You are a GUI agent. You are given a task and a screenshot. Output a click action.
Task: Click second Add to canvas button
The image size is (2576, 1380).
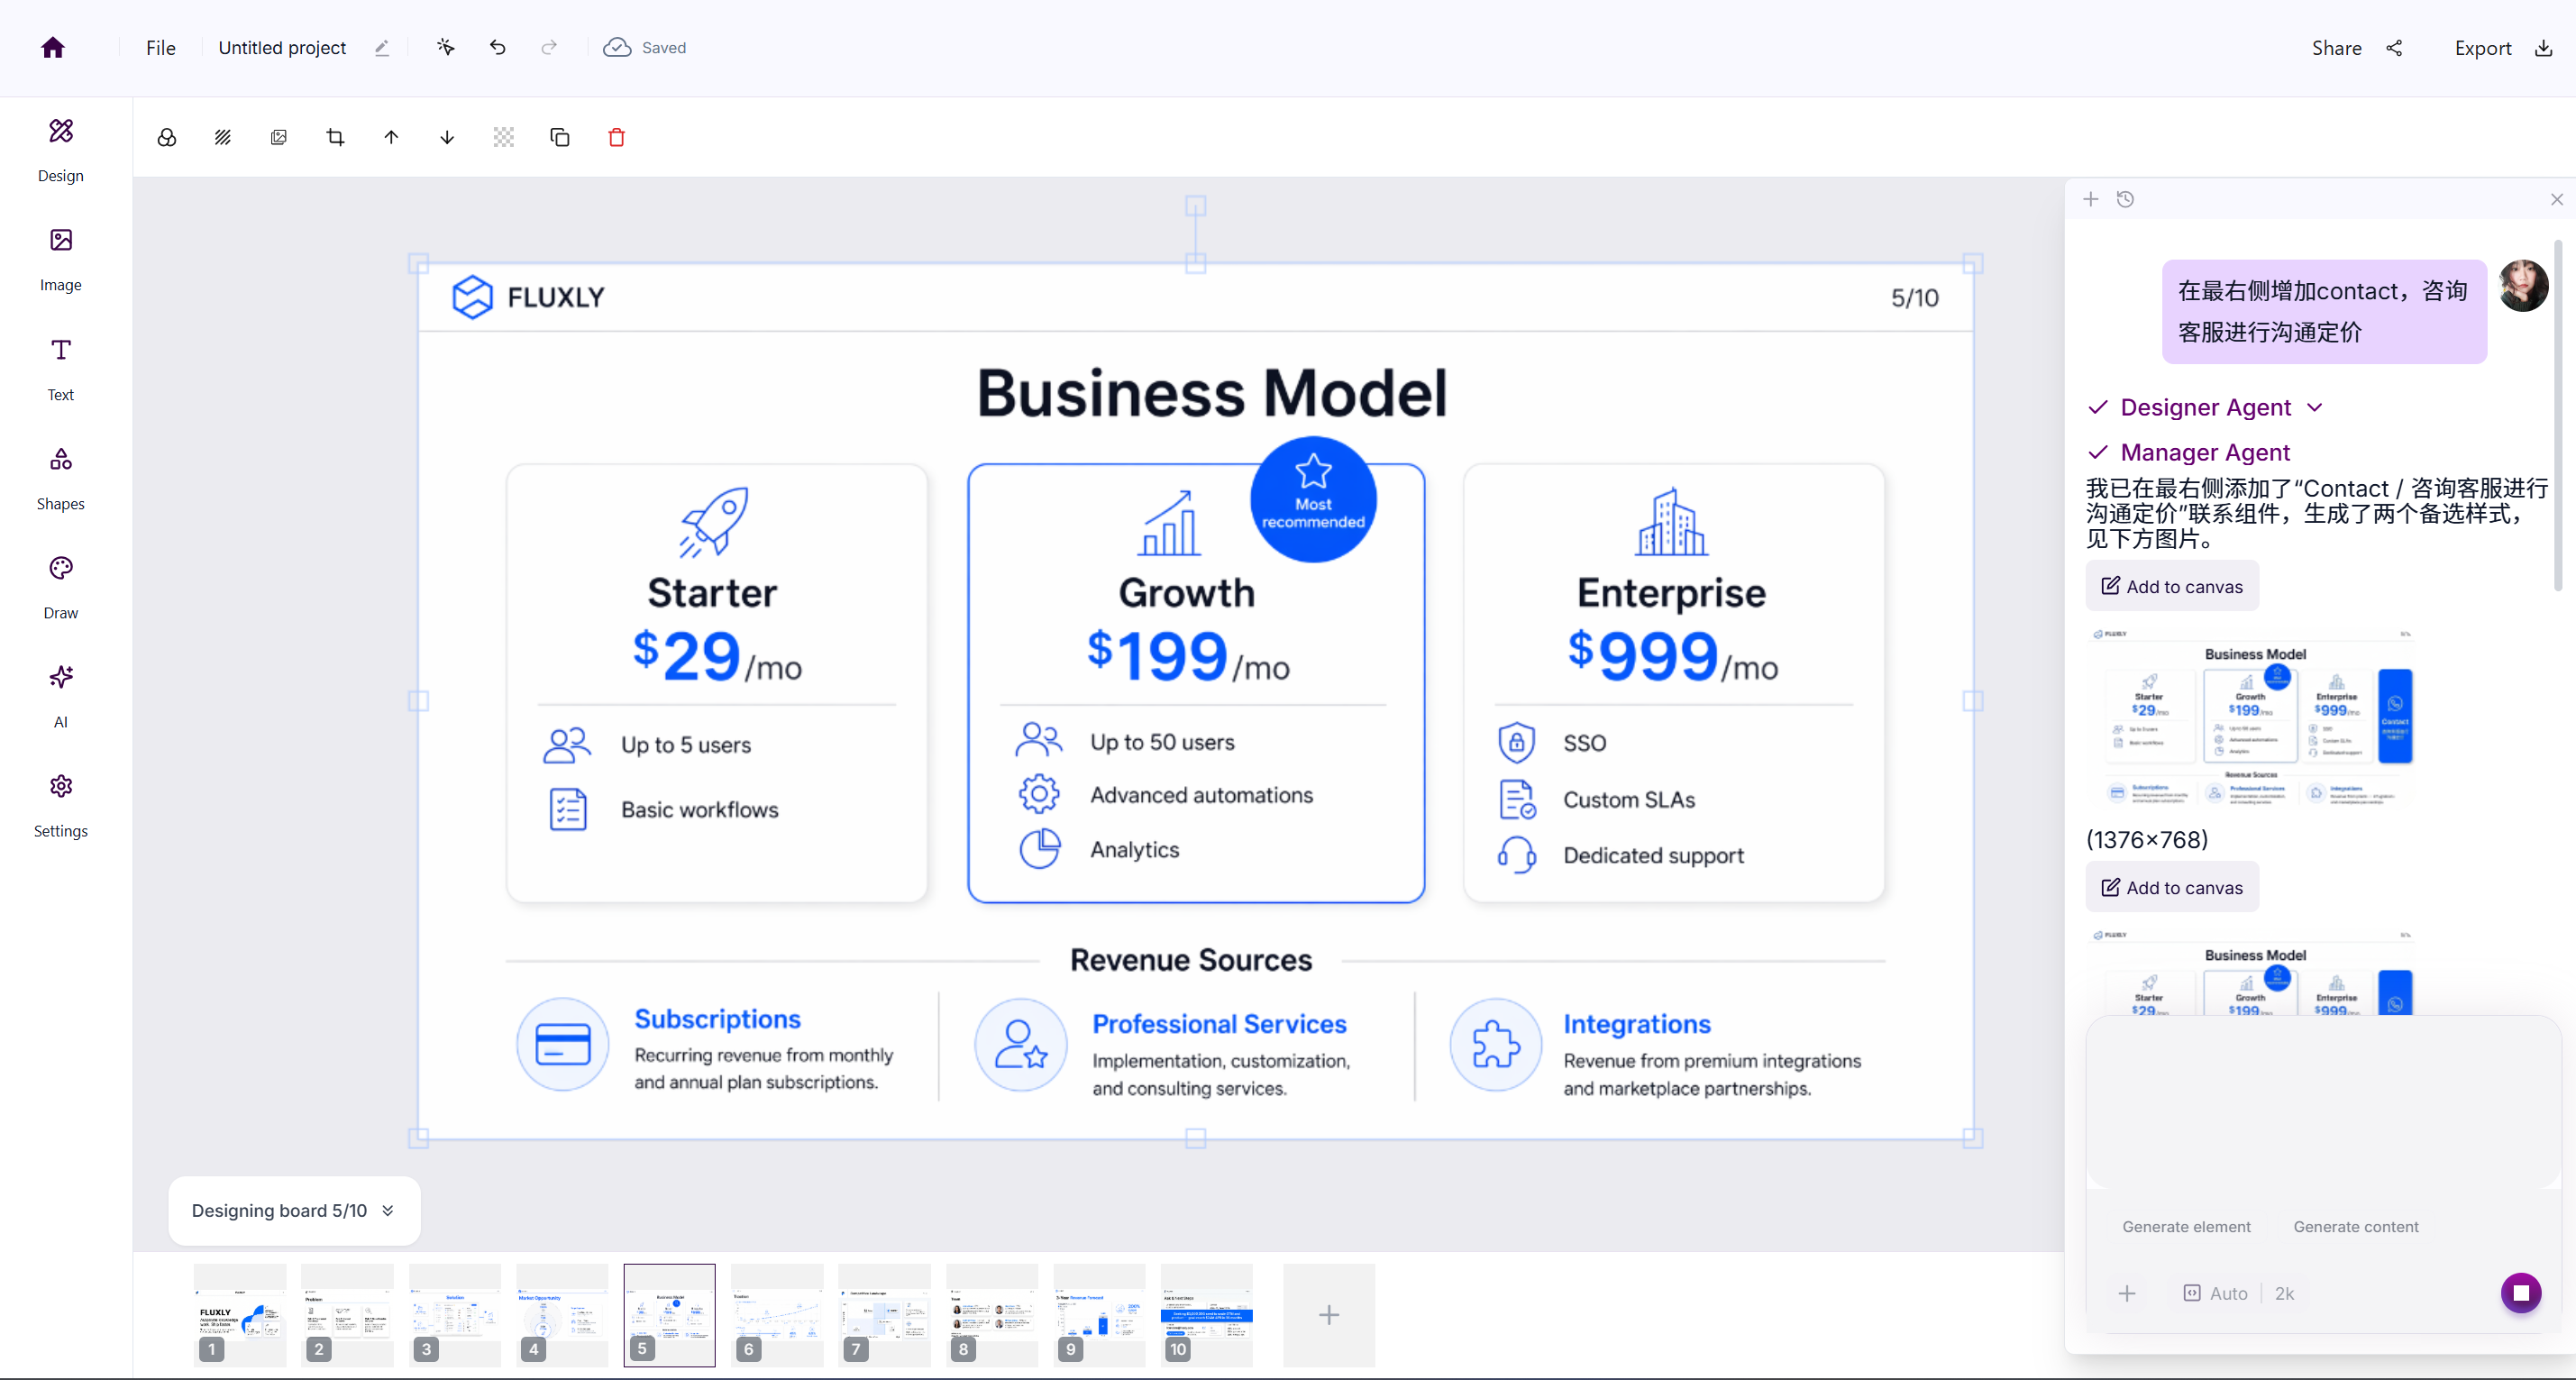(2172, 888)
